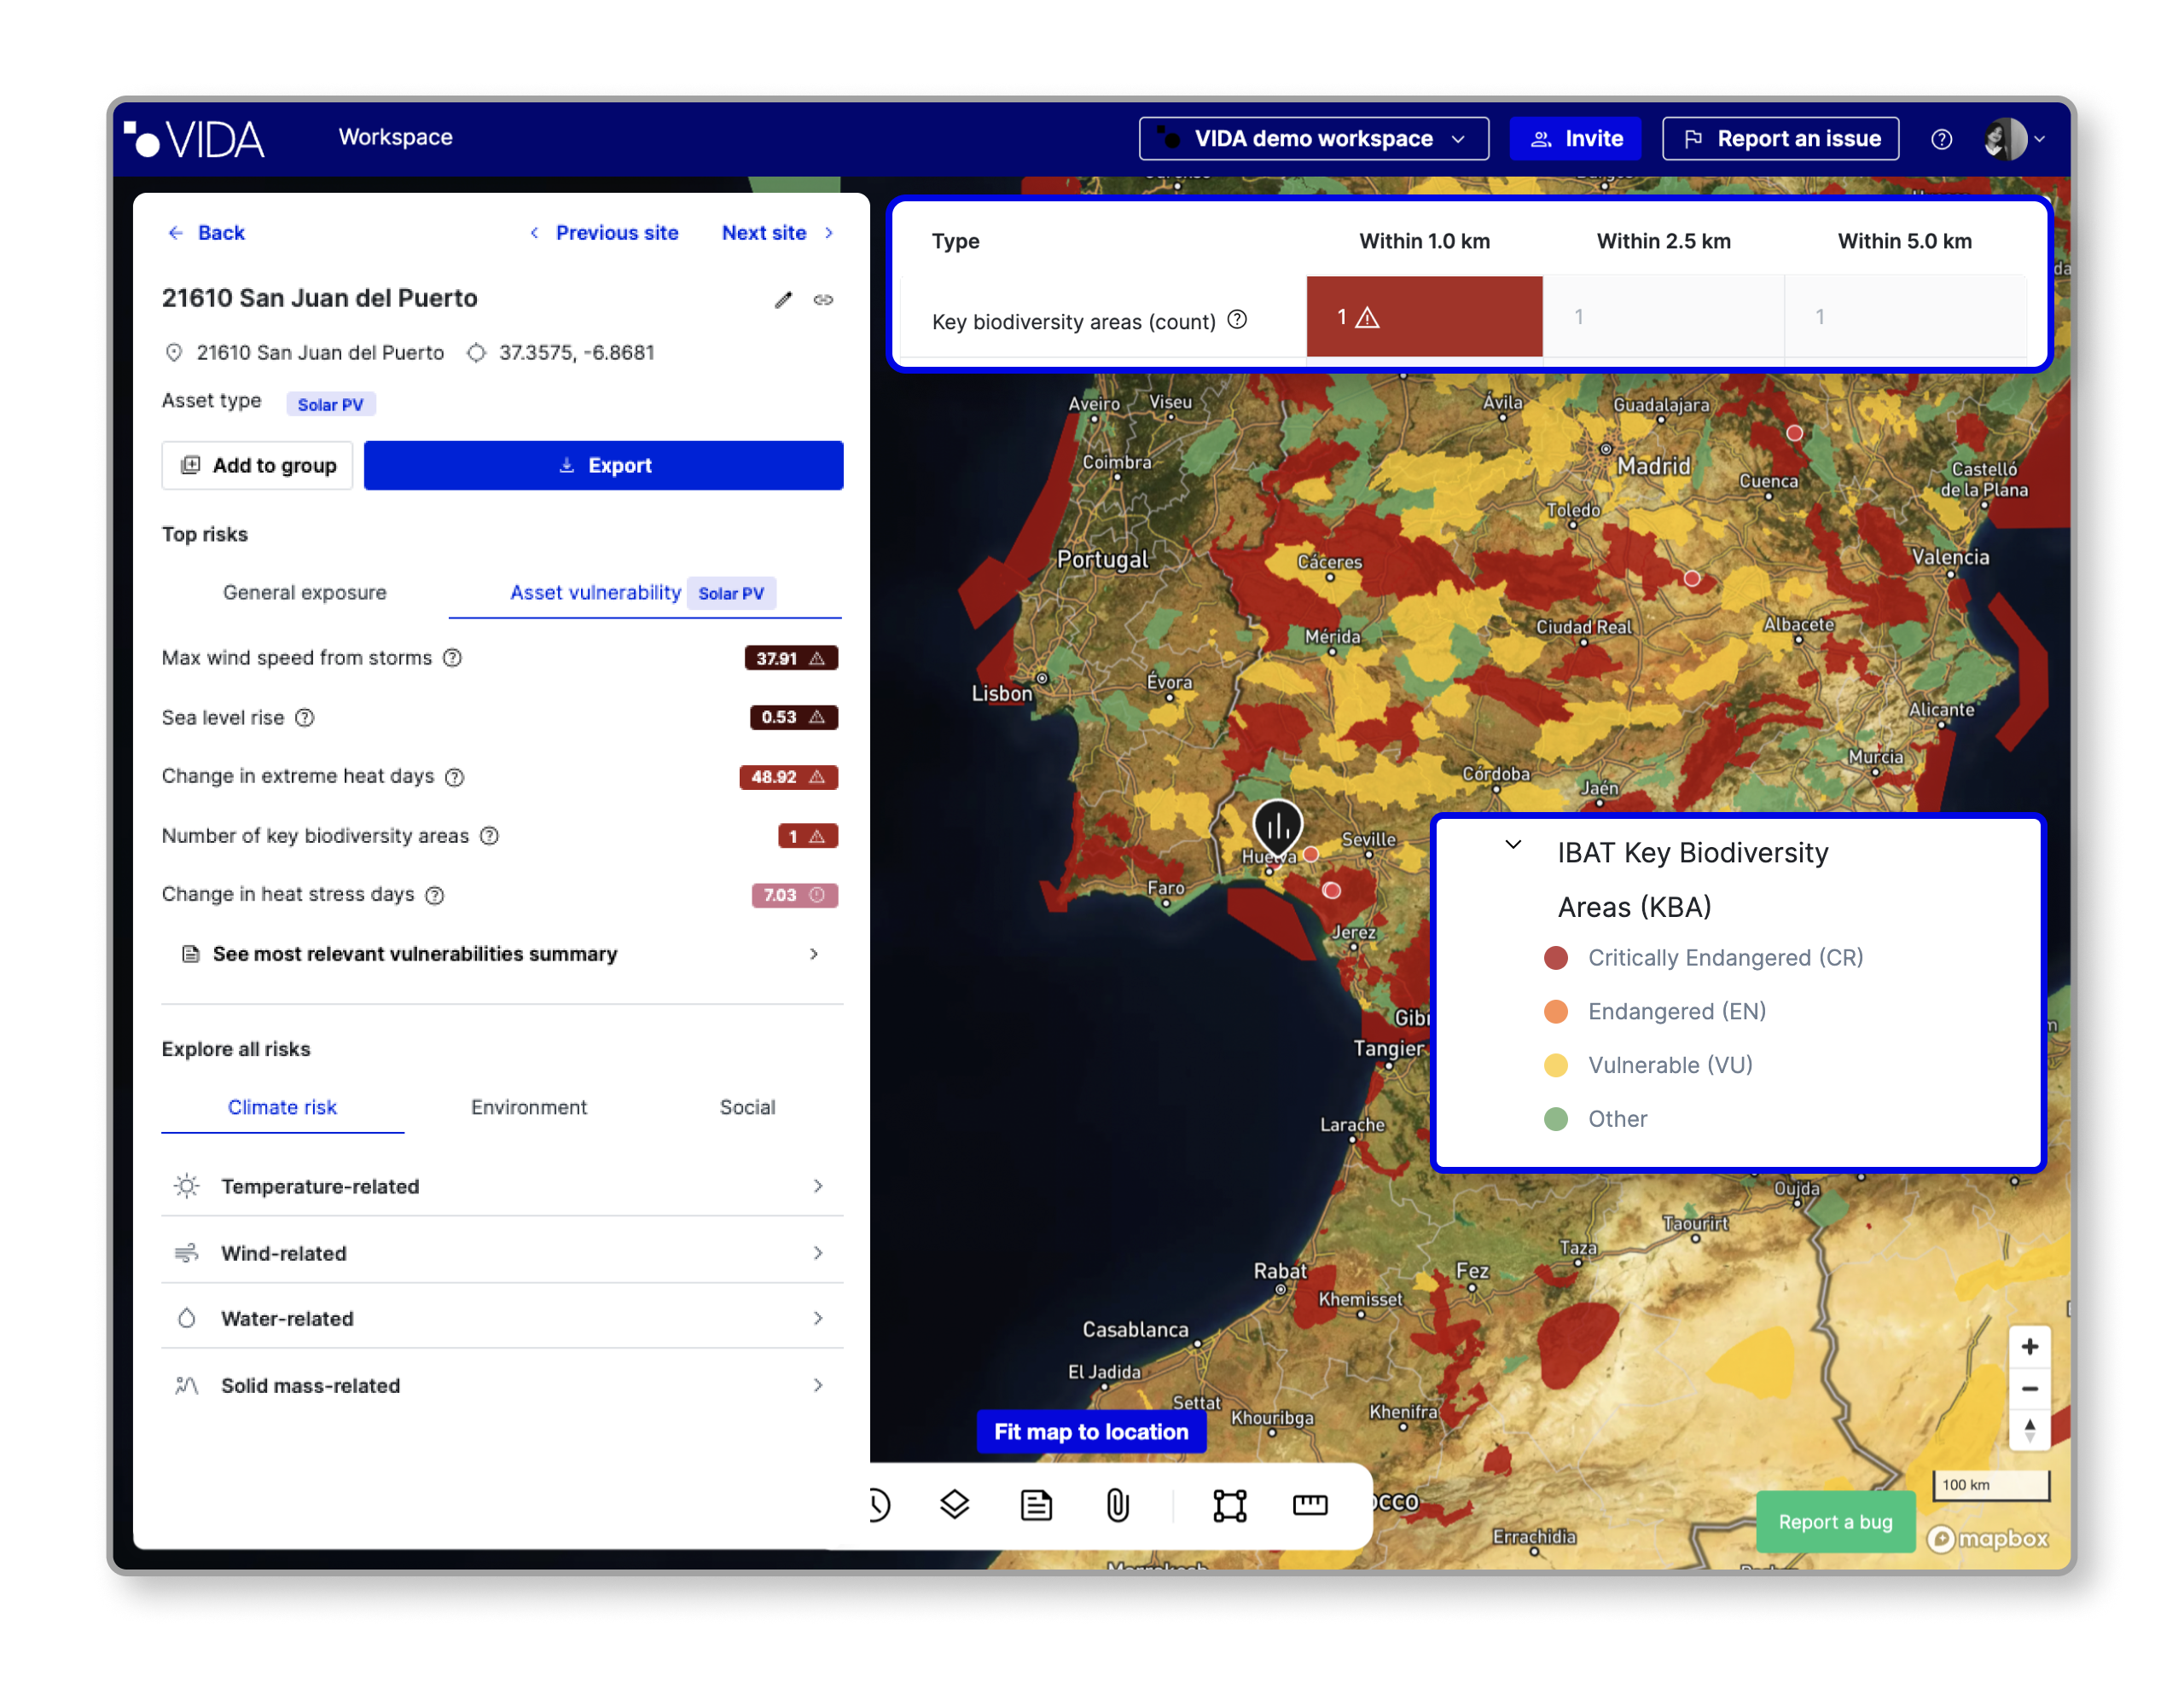
Task: Open the layers icon in bottom toolbar
Action: [x=954, y=1504]
